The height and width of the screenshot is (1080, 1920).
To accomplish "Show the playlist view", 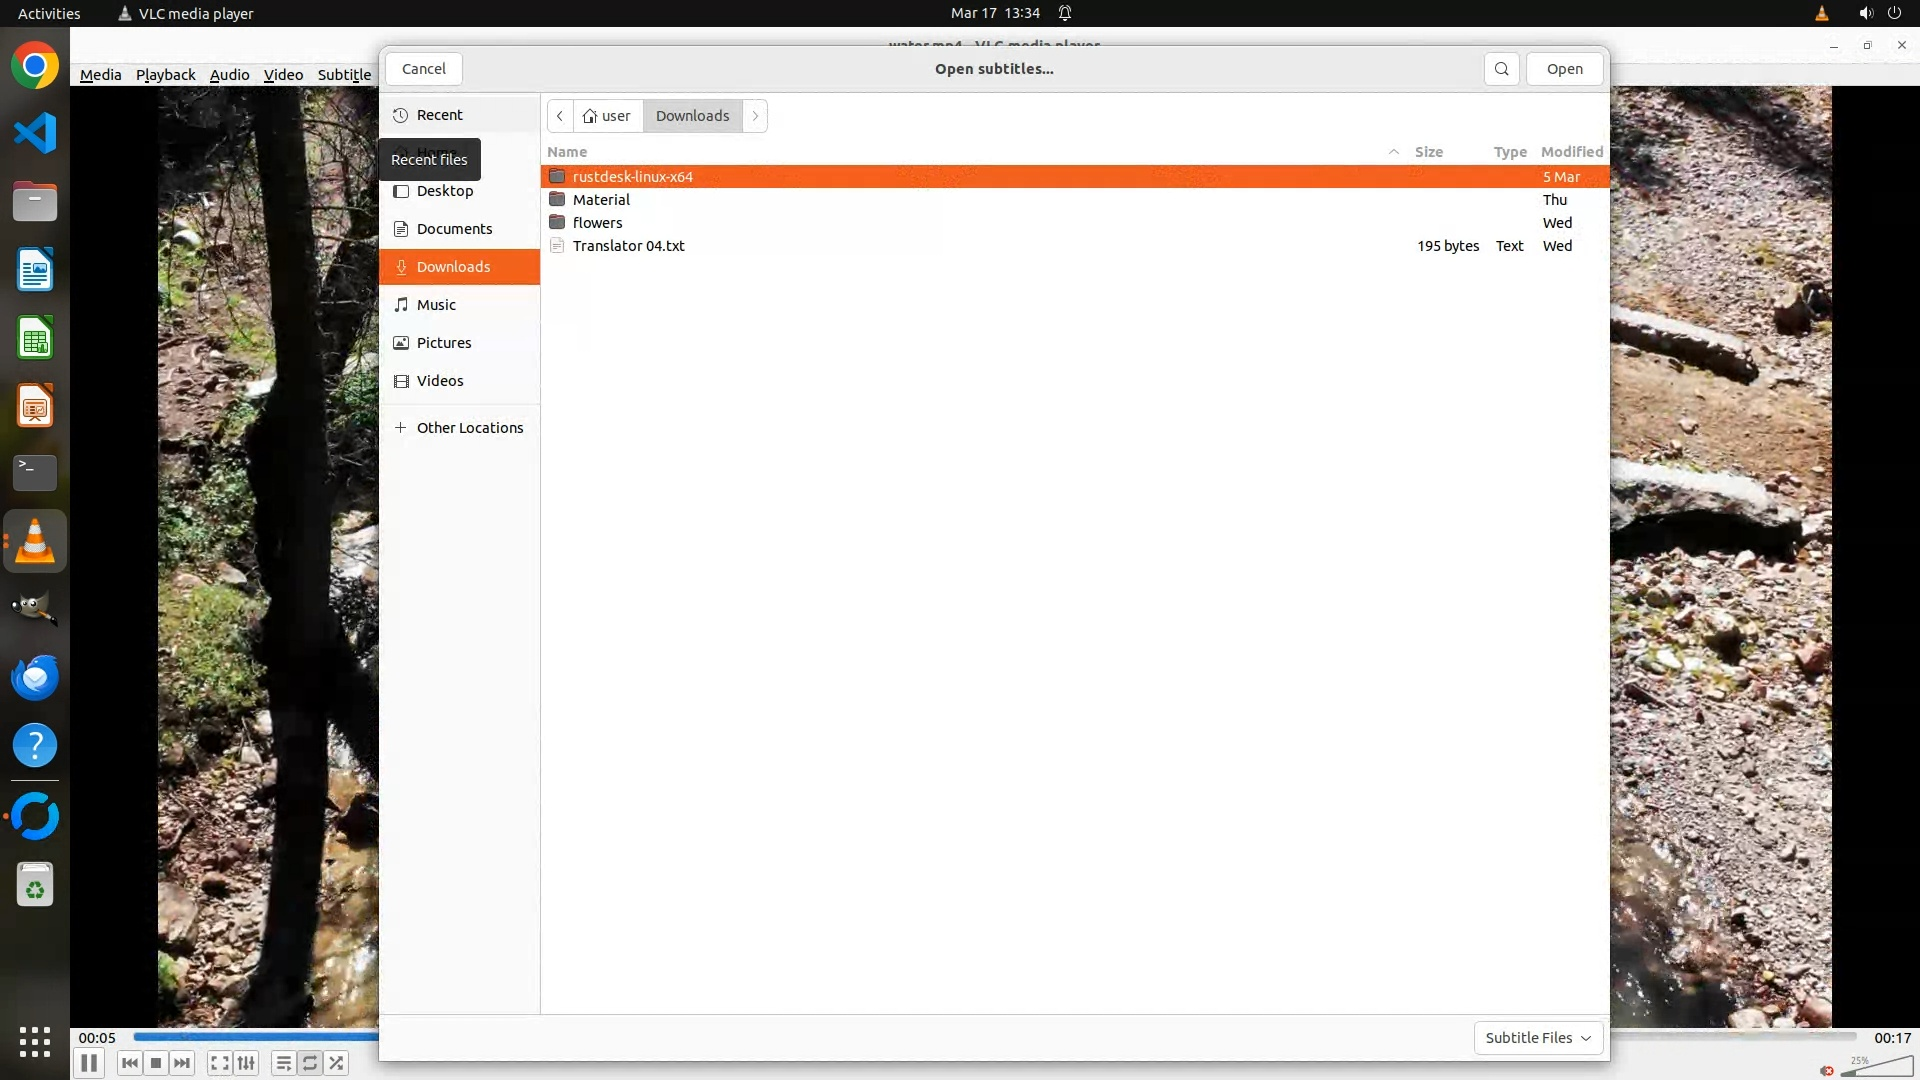I will coord(283,1063).
